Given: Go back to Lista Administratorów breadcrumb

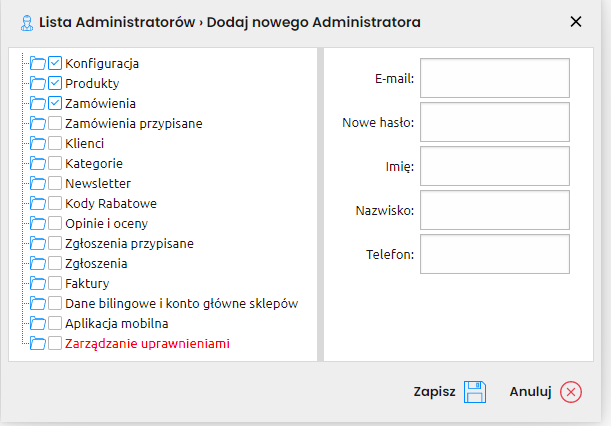Looking at the screenshot, I should 117,22.
